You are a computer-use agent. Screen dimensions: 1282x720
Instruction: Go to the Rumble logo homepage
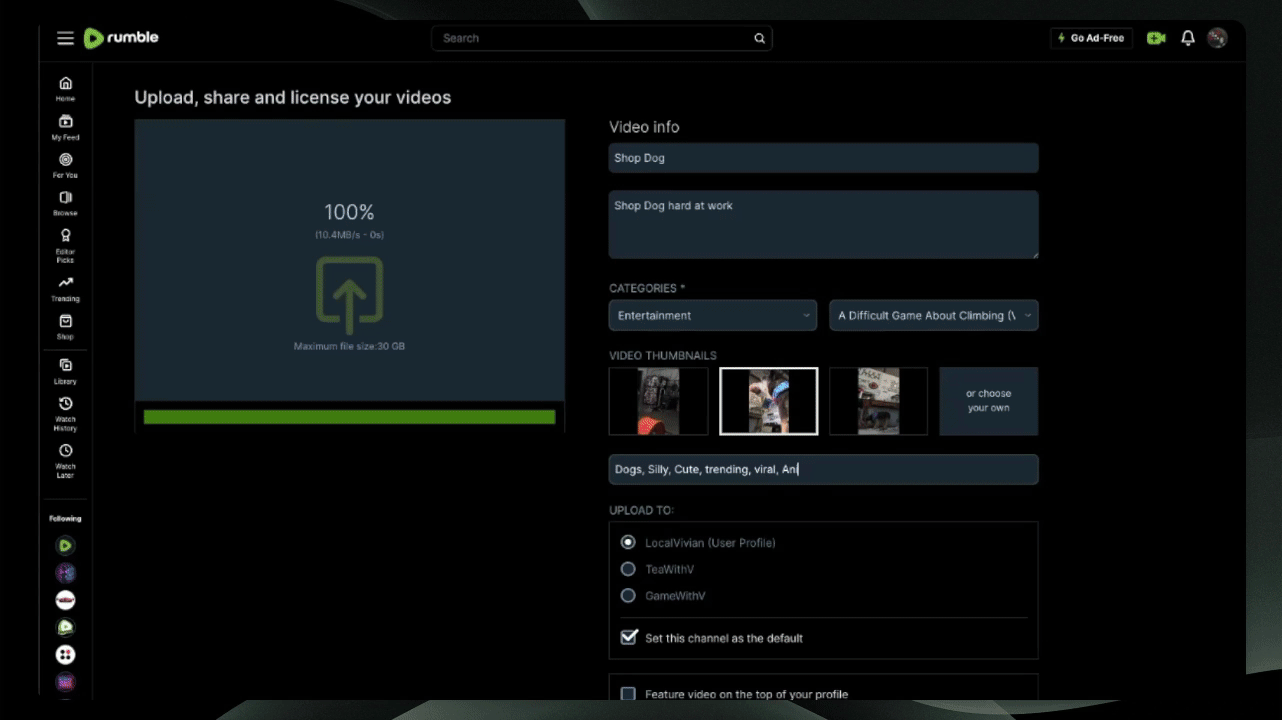click(x=121, y=38)
